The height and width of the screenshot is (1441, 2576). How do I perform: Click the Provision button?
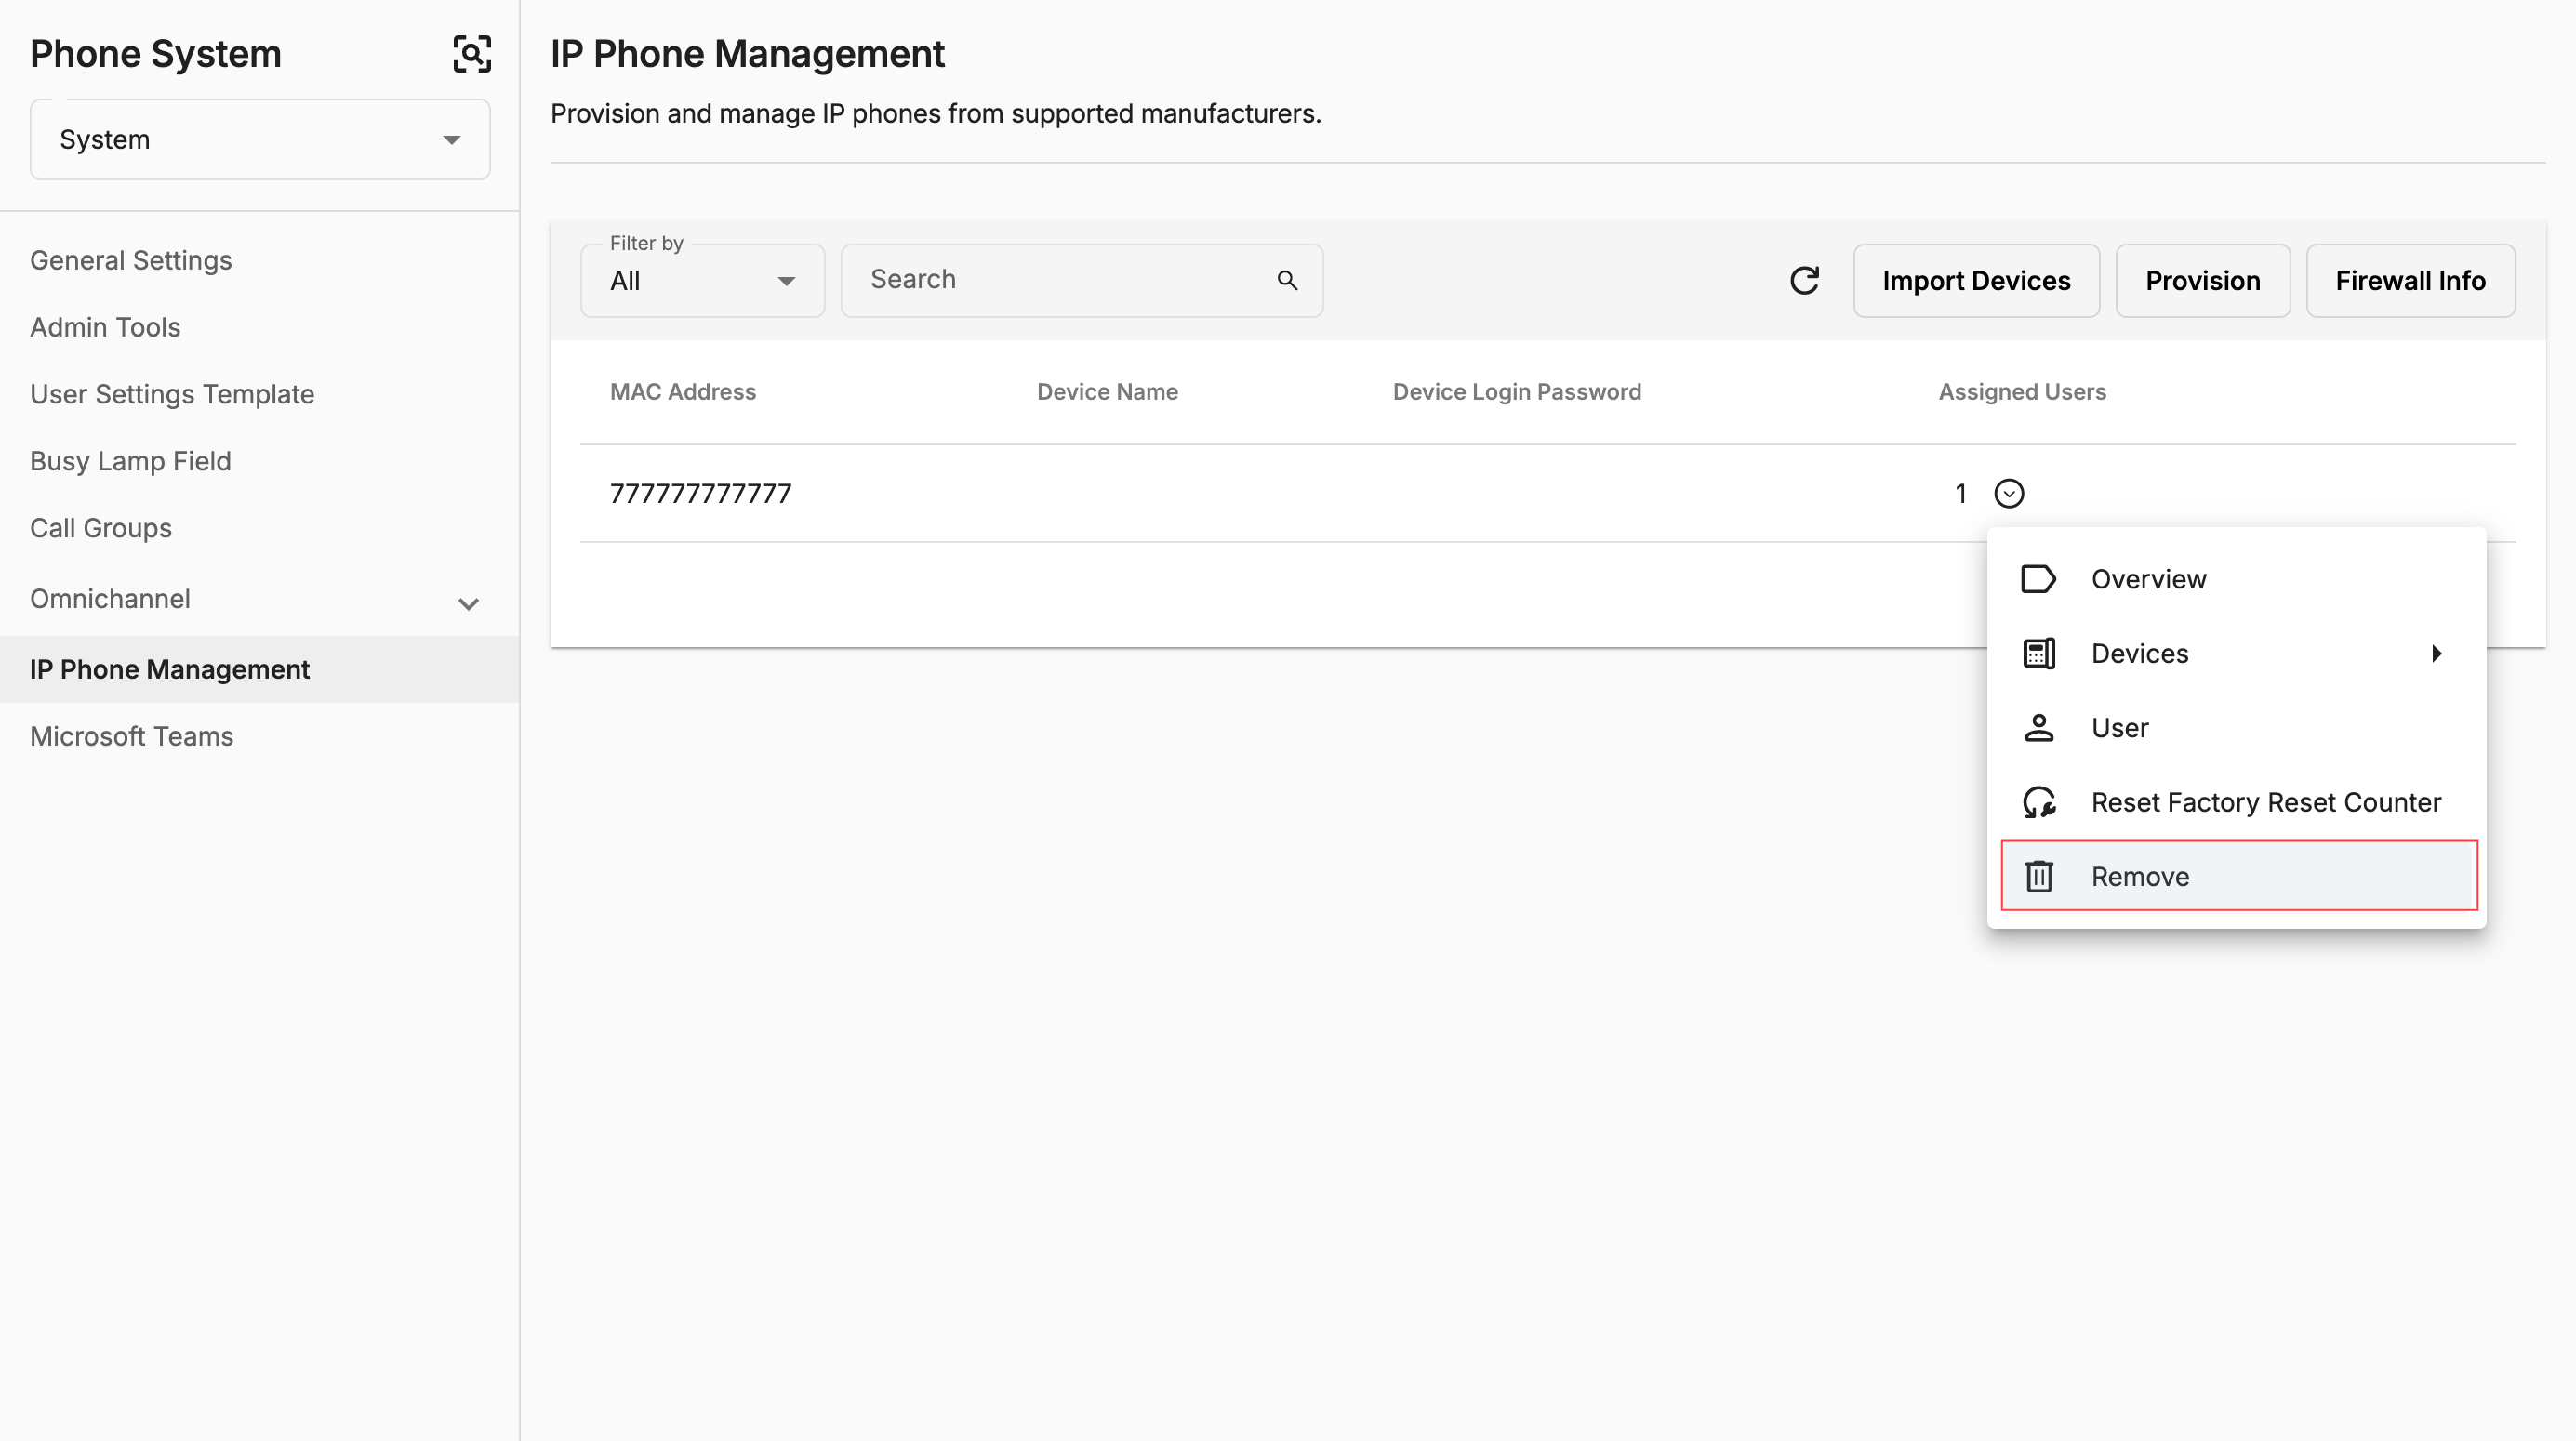coord(2202,281)
